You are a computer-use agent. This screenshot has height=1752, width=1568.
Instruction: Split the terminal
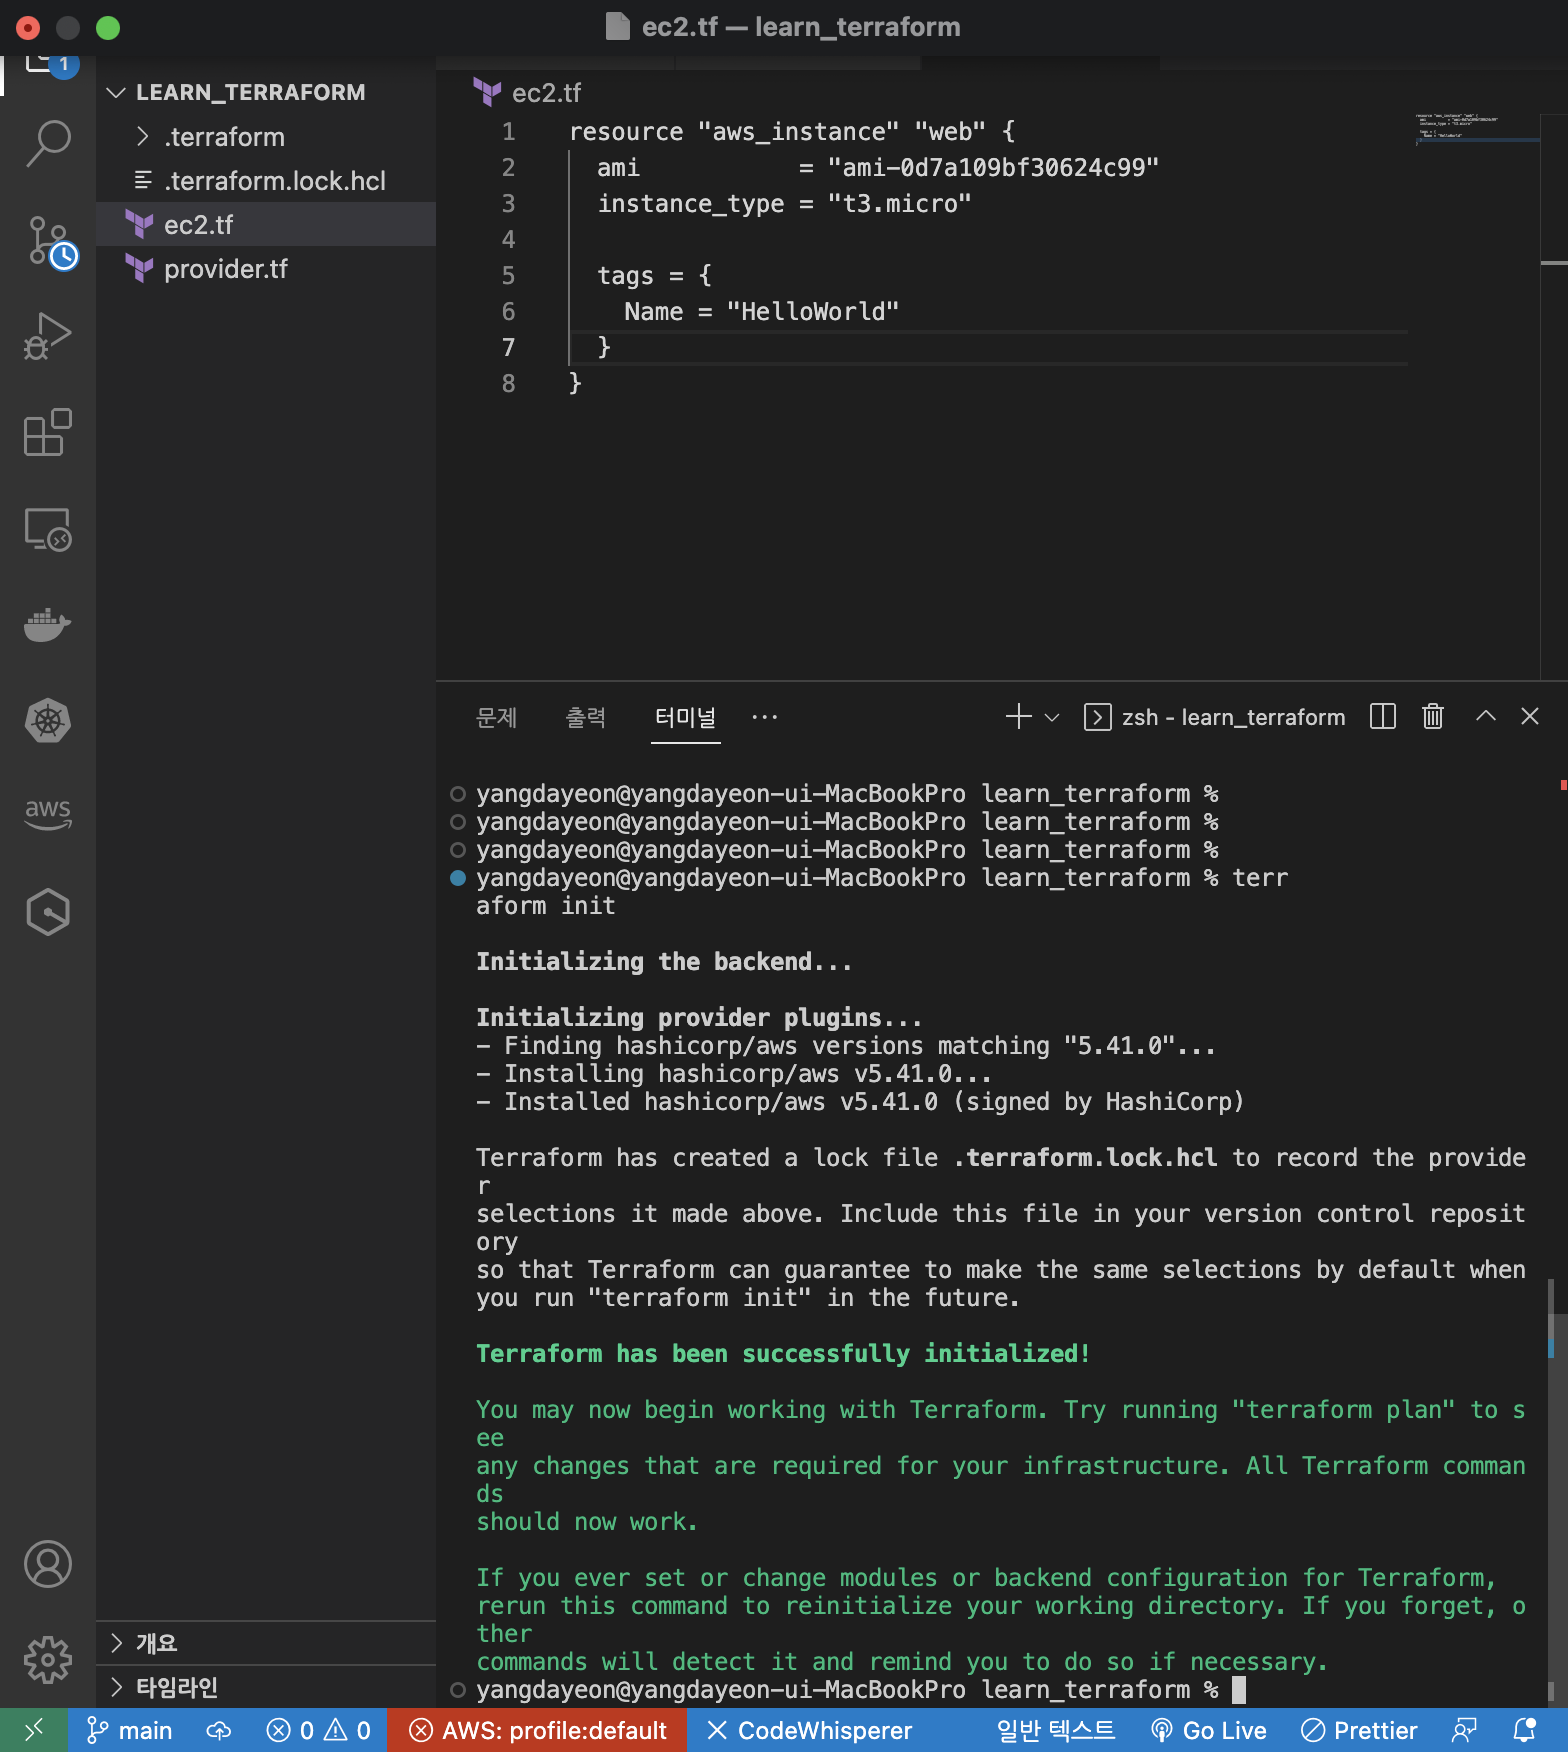tap(1383, 716)
